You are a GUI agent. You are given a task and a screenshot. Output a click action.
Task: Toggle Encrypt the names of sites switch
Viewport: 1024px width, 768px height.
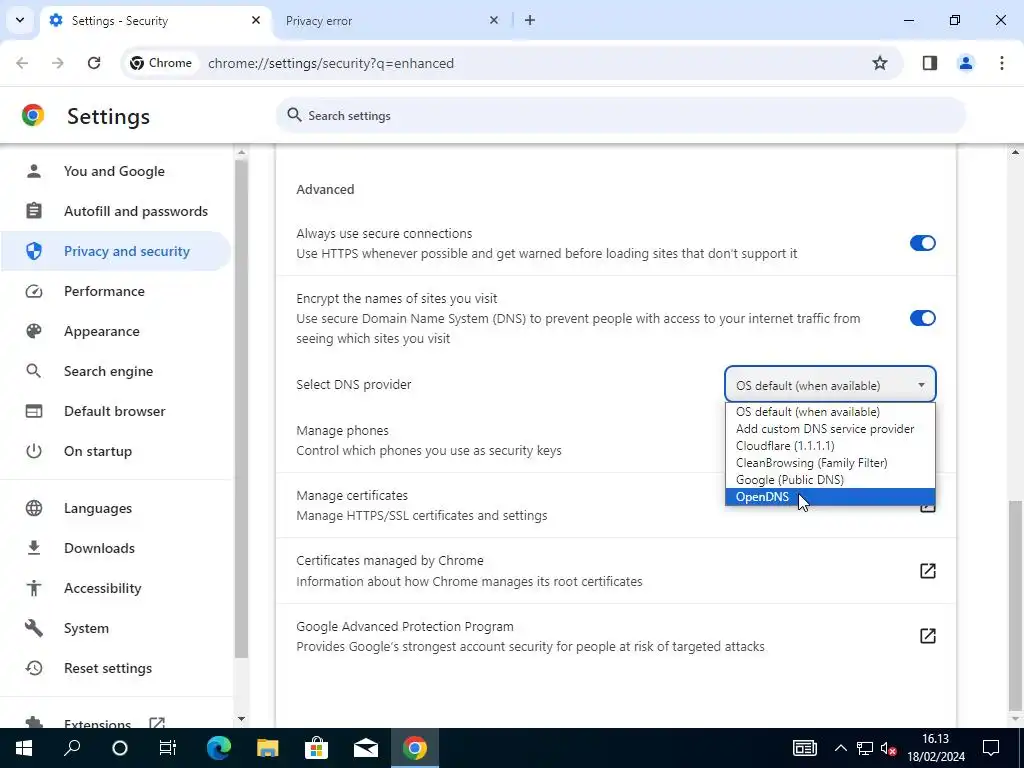click(922, 318)
